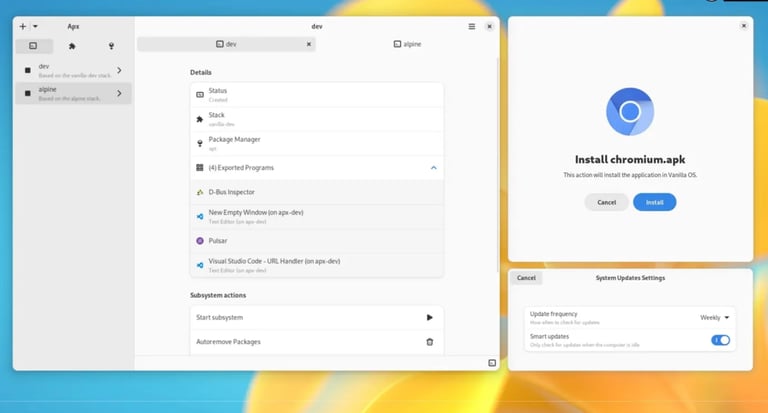Click the Status detail row text

pyautogui.click(x=218, y=95)
